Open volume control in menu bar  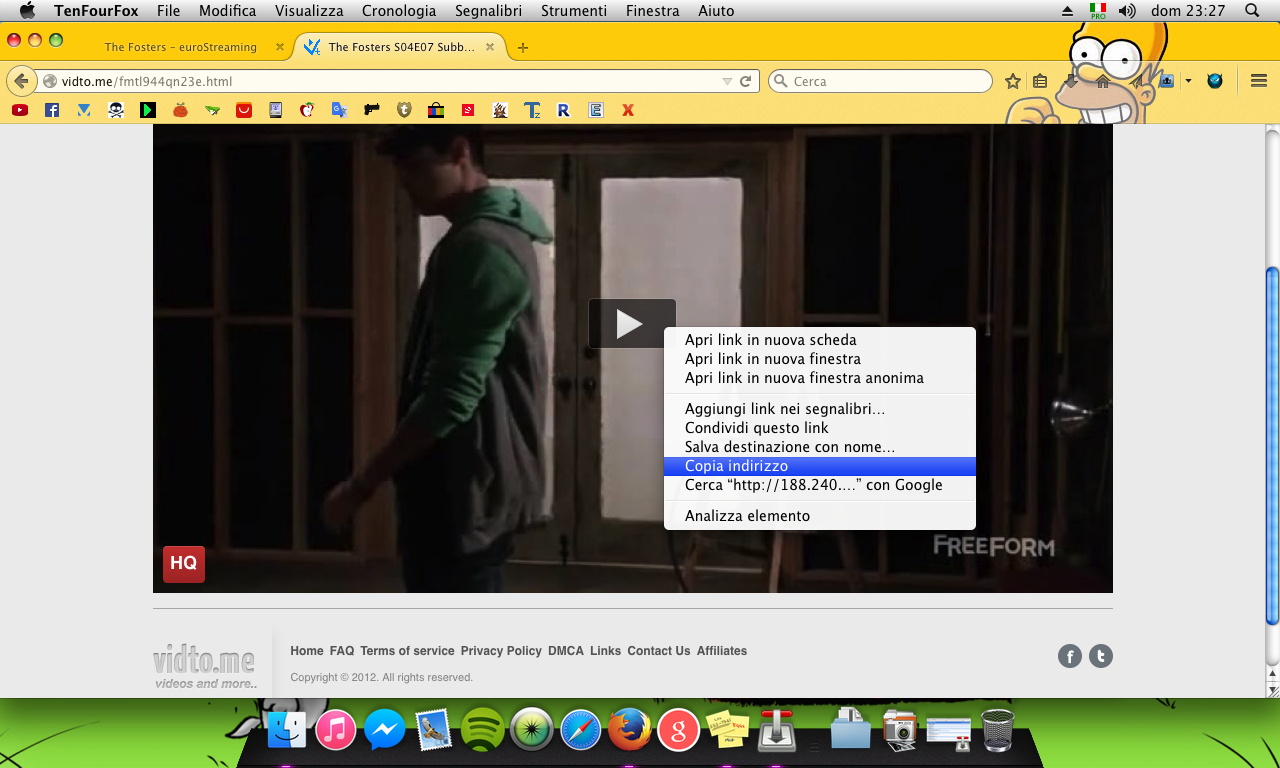pyautogui.click(x=1127, y=11)
